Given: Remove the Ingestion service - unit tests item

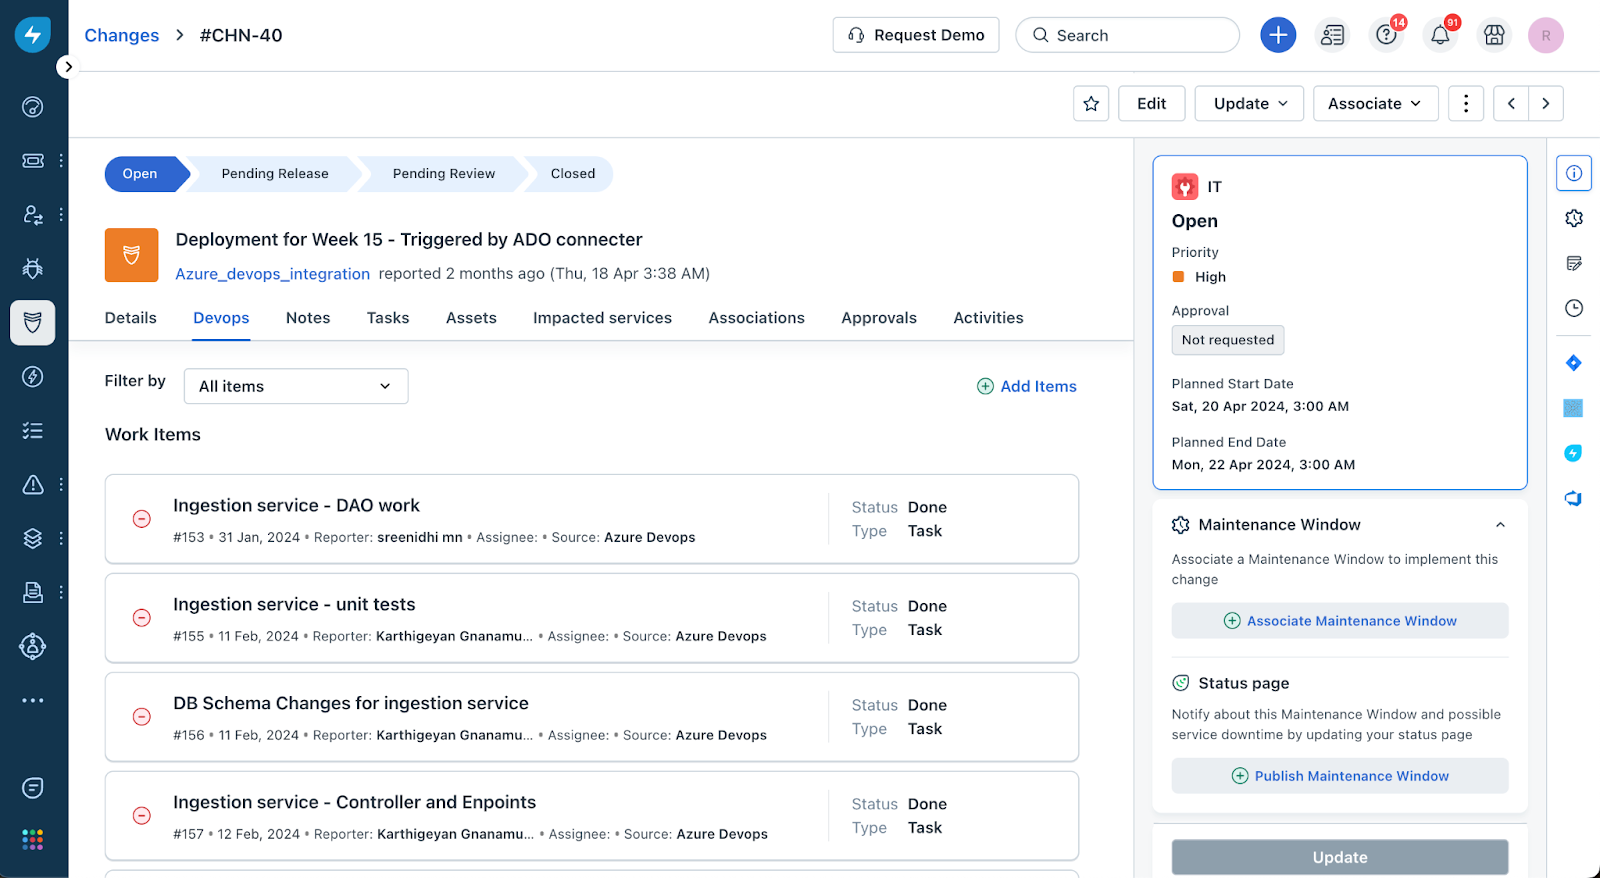Looking at the screenshot, I should coord(142,618).
